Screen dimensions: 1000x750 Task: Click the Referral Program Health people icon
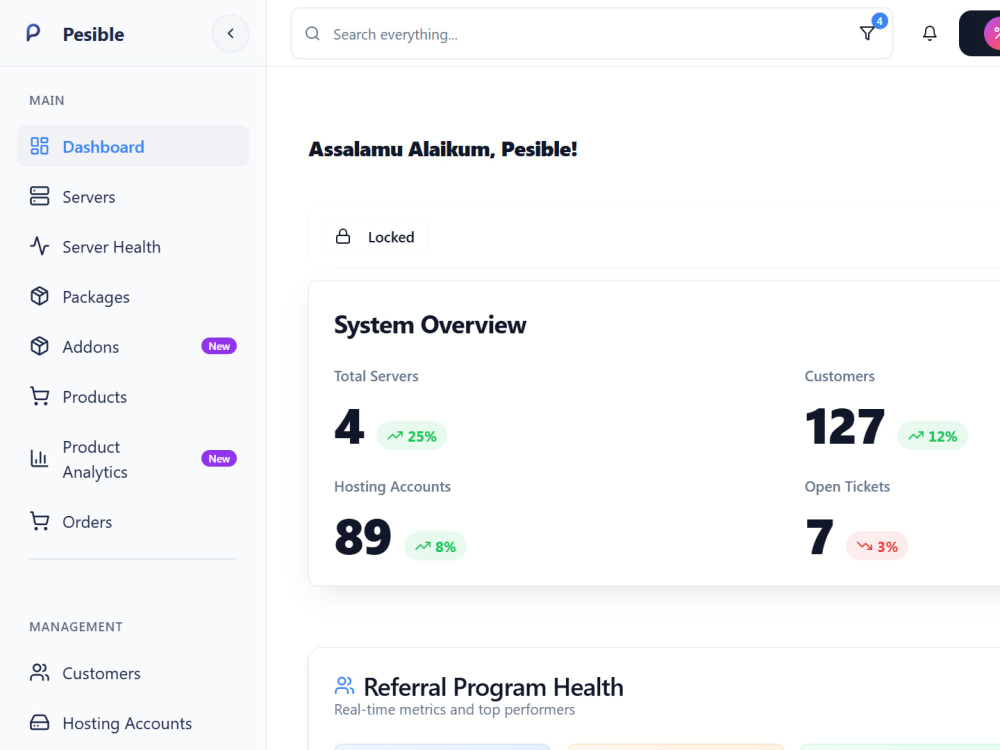point(344,686)
